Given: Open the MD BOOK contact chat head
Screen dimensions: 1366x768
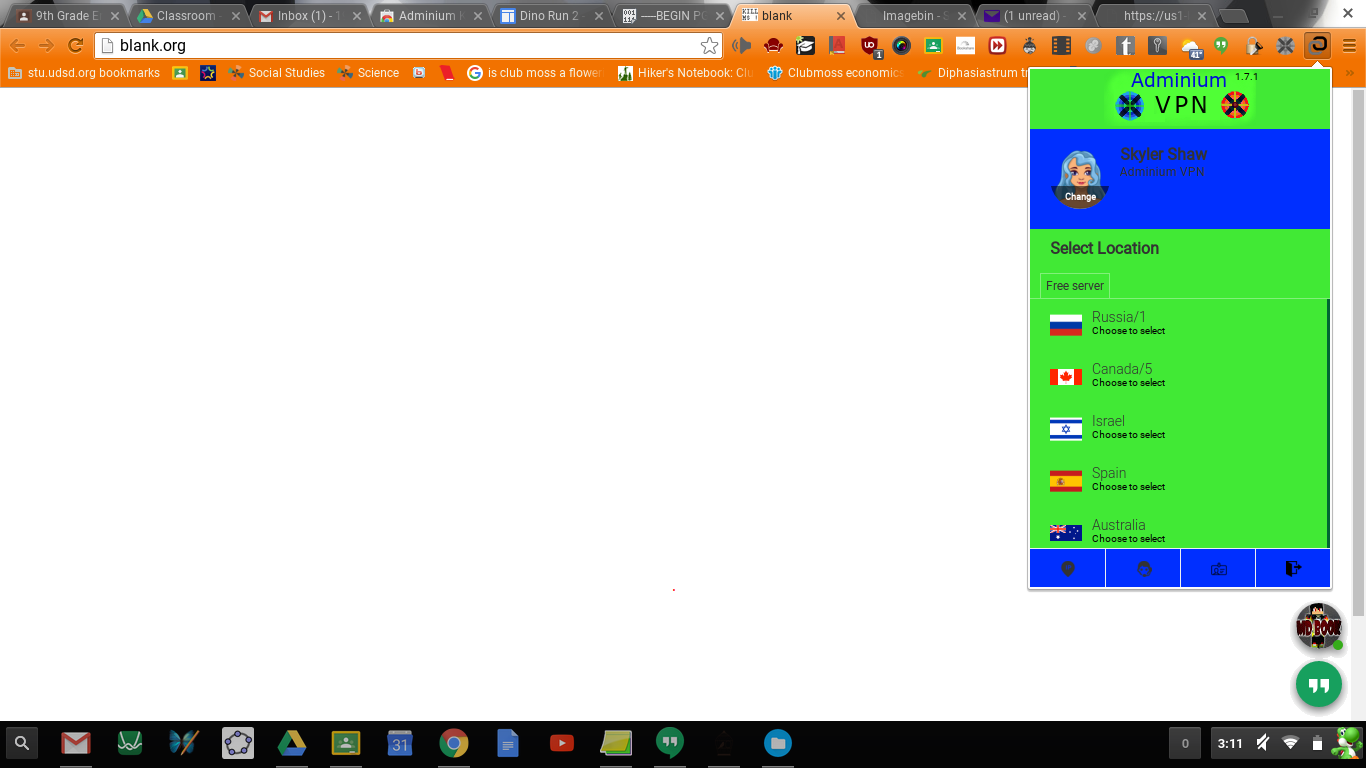Looking at the screenshot, I should click(x=1318, y=627).
